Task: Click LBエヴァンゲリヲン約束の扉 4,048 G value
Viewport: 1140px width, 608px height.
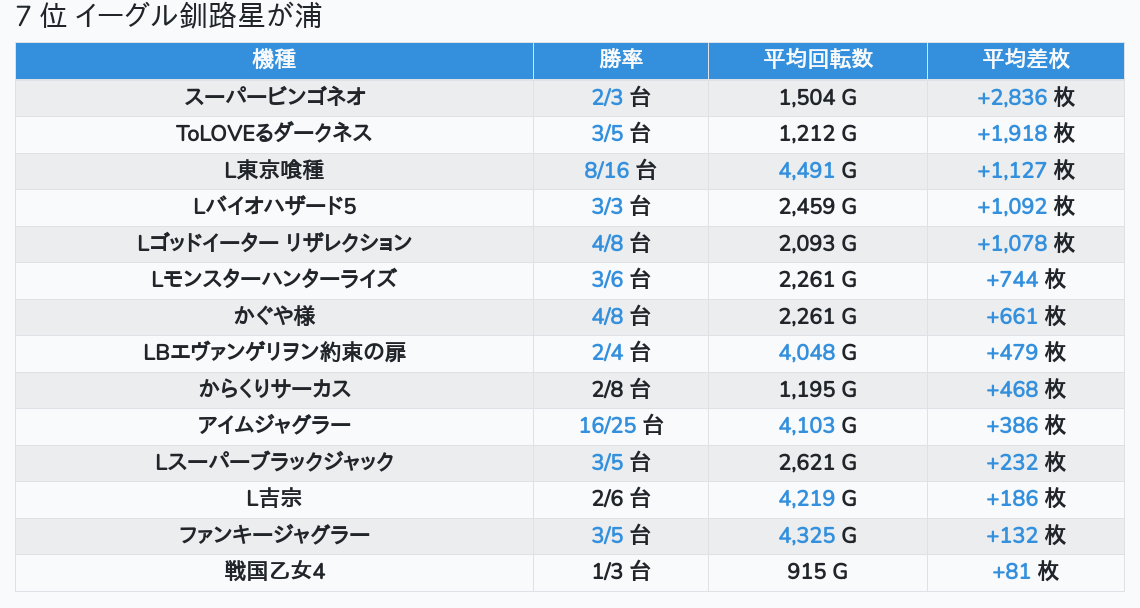Action: (x=818, y=353)
